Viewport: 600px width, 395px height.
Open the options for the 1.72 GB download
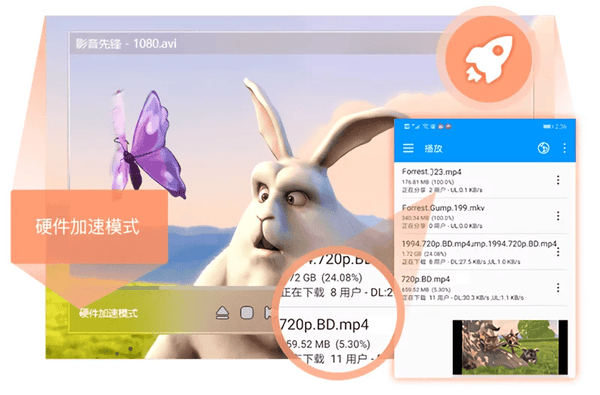pyautogui.click(x=558, y=251)
